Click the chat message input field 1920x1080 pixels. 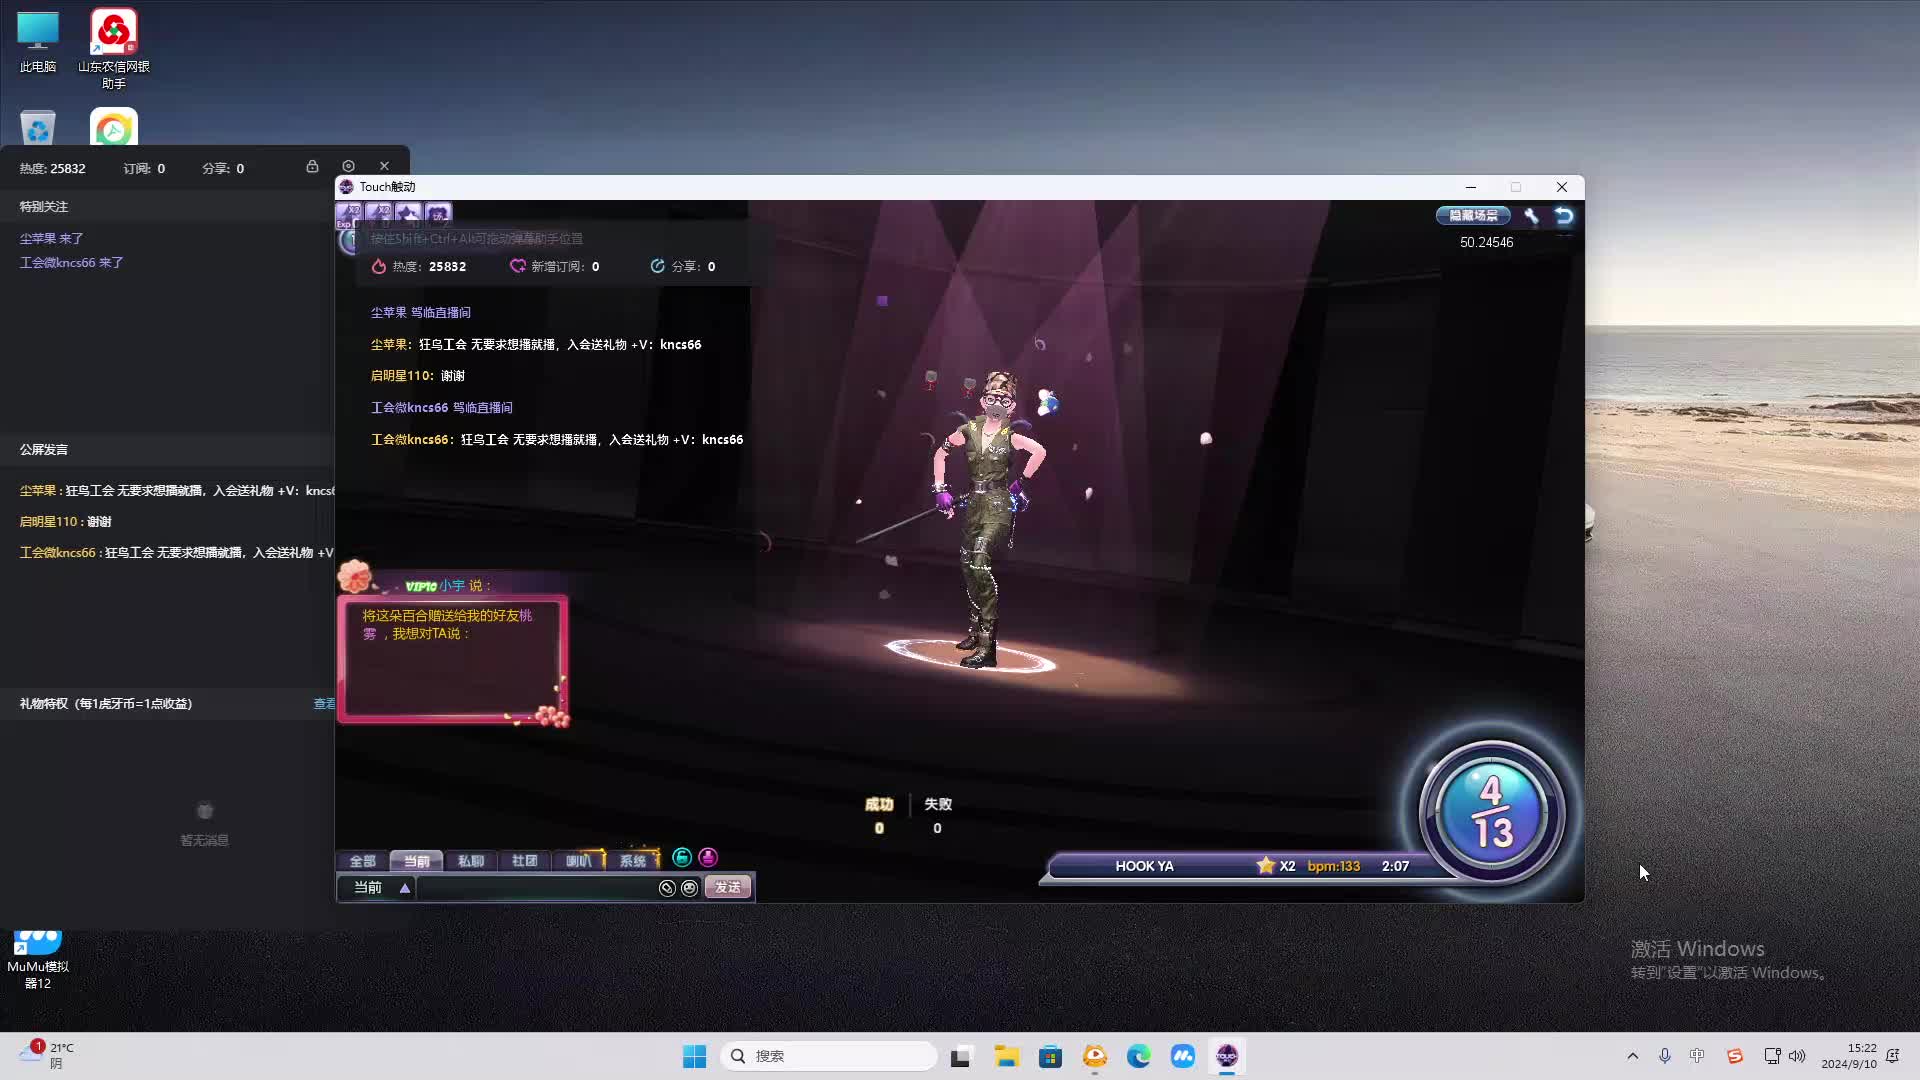[x=535, y=888]
